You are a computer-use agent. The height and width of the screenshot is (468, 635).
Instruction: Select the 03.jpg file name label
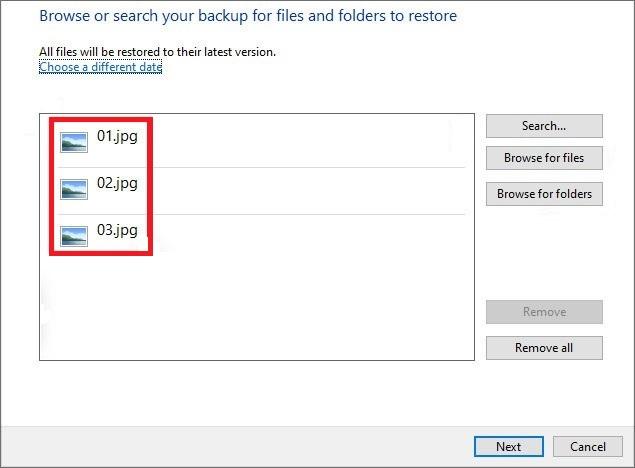117,230
